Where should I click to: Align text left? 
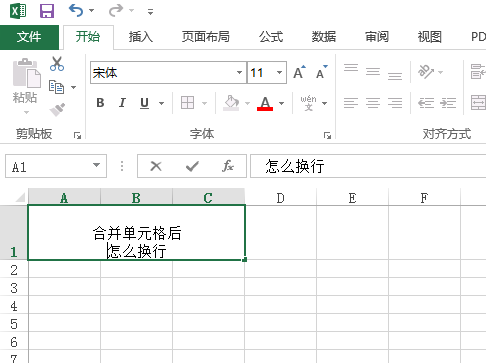(351, 103)
